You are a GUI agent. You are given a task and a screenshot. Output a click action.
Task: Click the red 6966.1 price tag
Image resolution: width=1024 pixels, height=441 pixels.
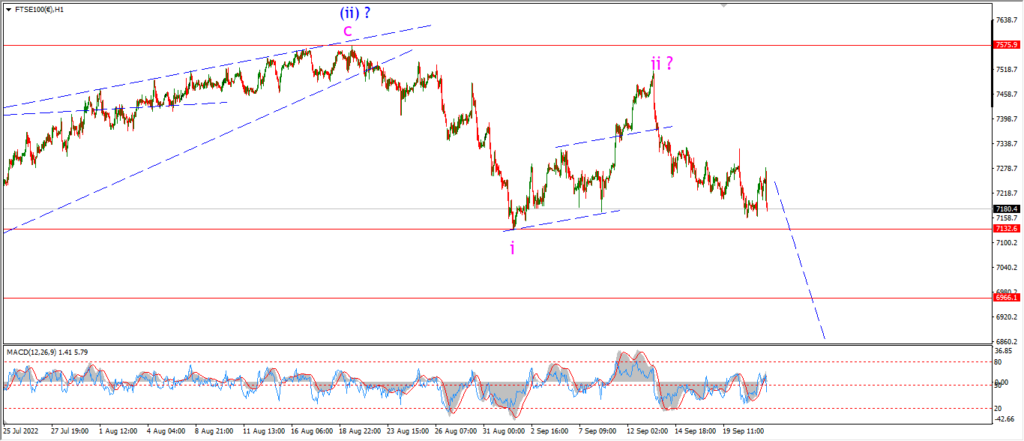tap(1006, 297)
